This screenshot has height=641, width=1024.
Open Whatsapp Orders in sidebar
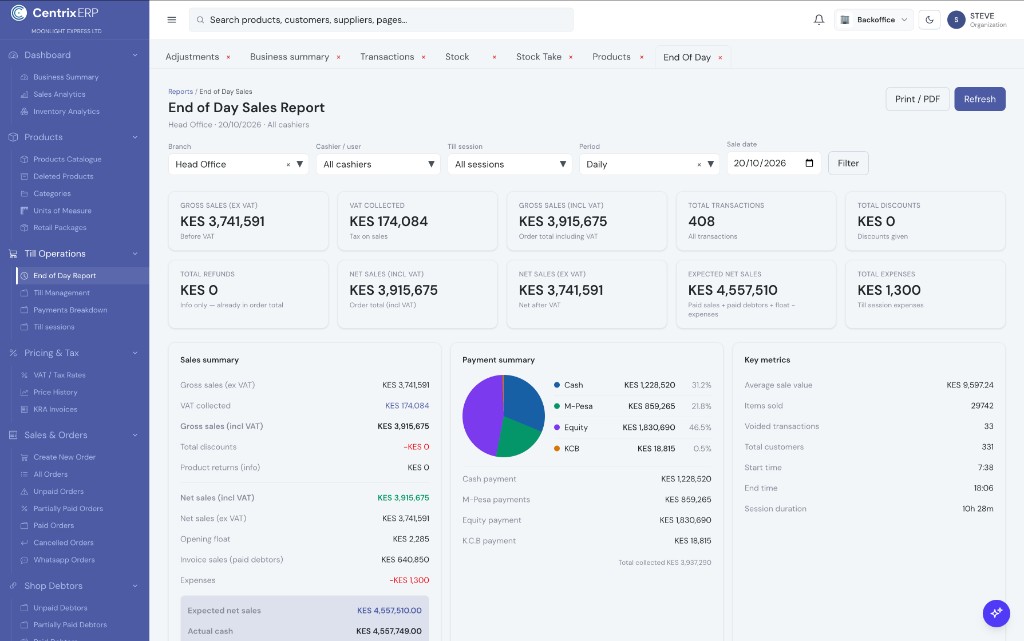pos(64,560)
